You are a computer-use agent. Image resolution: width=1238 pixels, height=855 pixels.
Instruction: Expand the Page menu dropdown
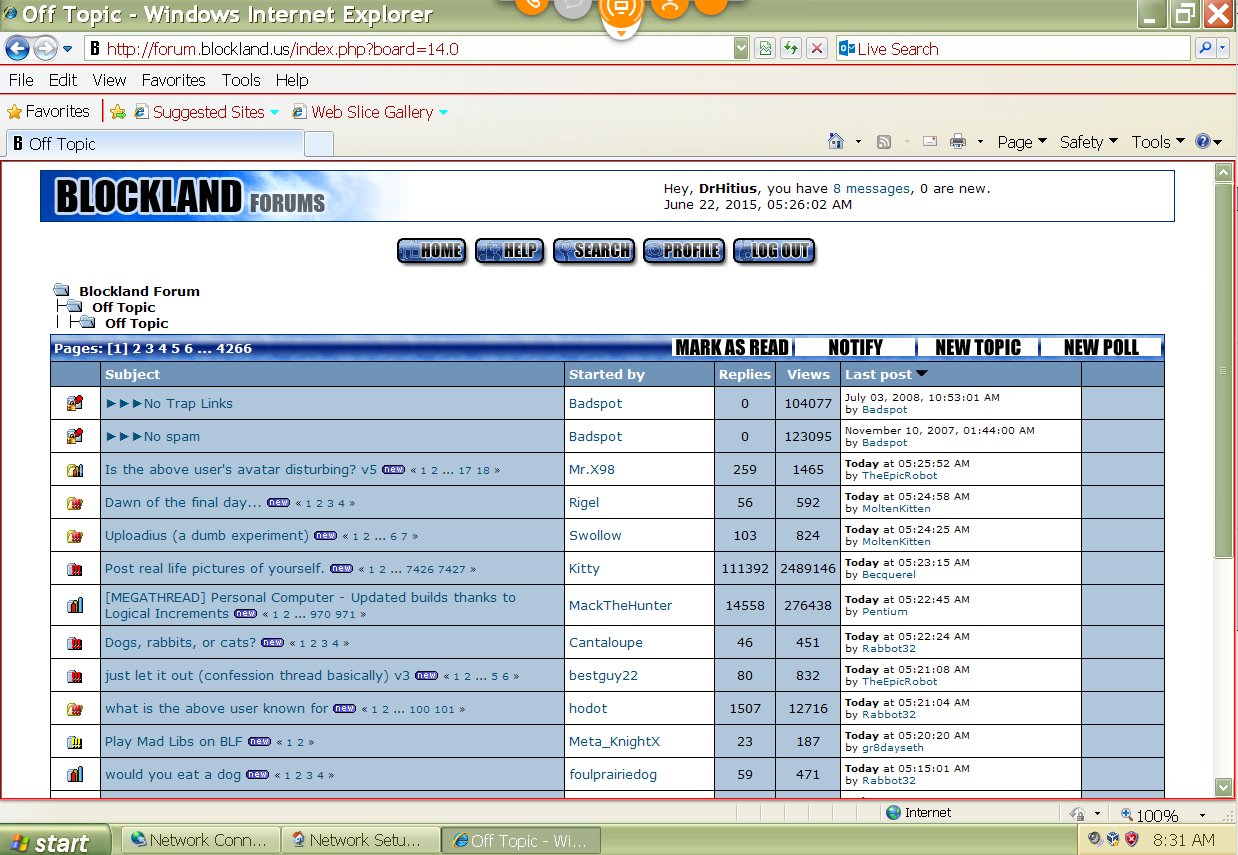(x=1022, y=142)
